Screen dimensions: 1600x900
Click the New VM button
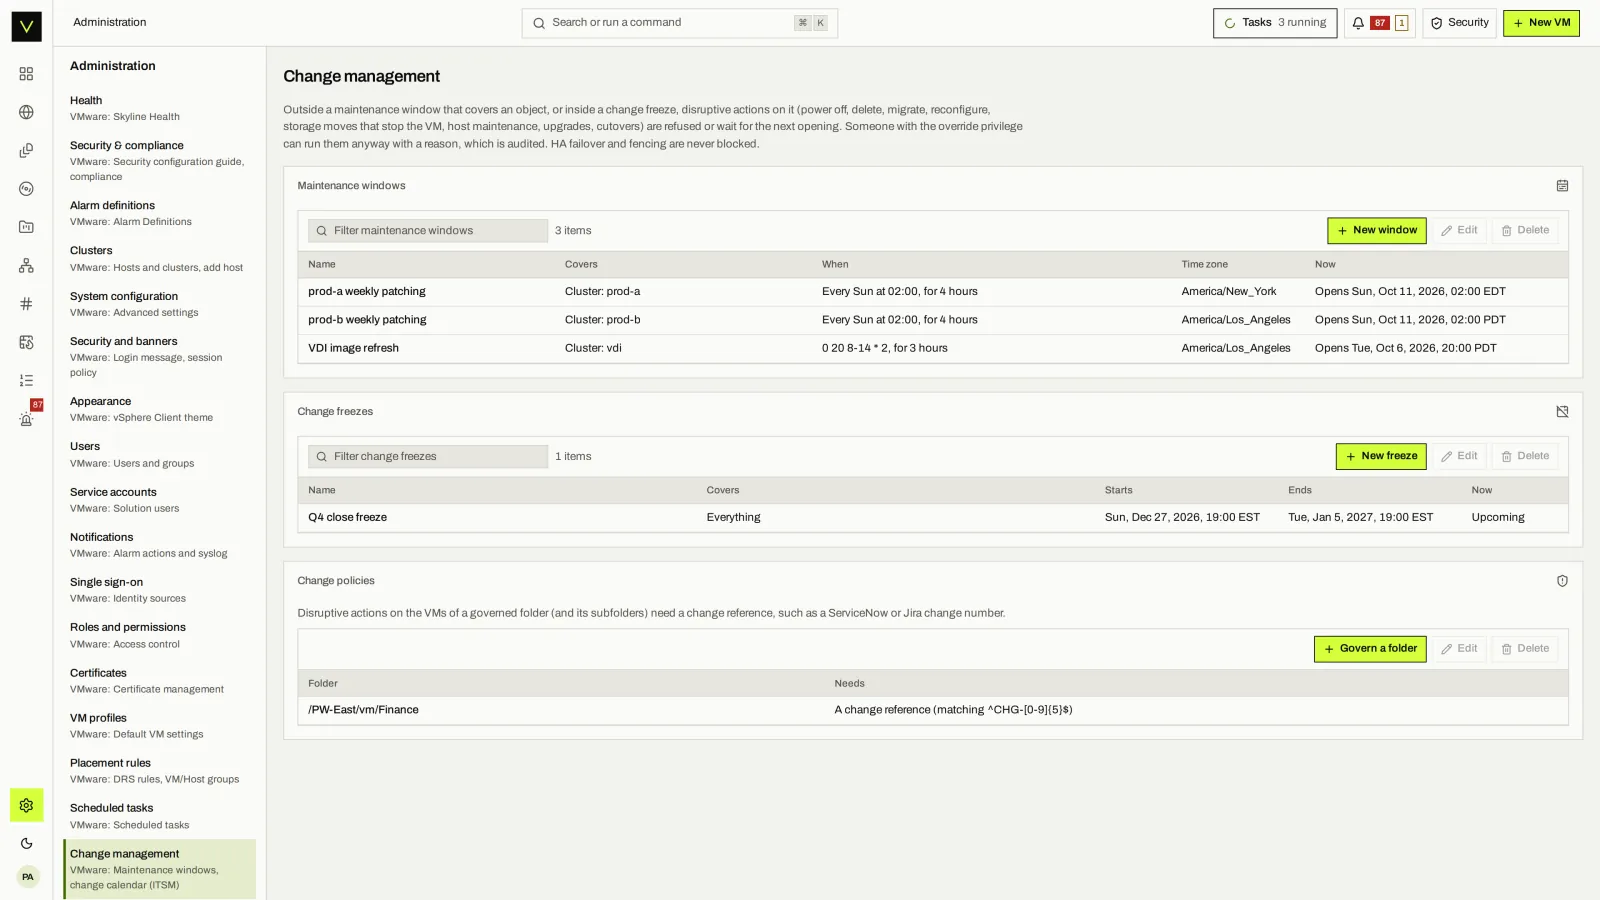pos(1541,23)
